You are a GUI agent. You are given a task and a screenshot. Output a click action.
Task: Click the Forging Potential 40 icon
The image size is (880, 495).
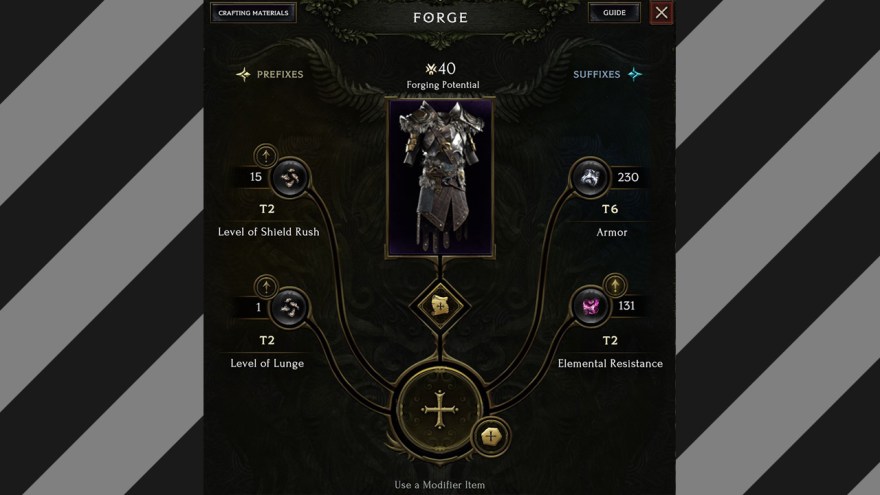(x=431, y=69)
